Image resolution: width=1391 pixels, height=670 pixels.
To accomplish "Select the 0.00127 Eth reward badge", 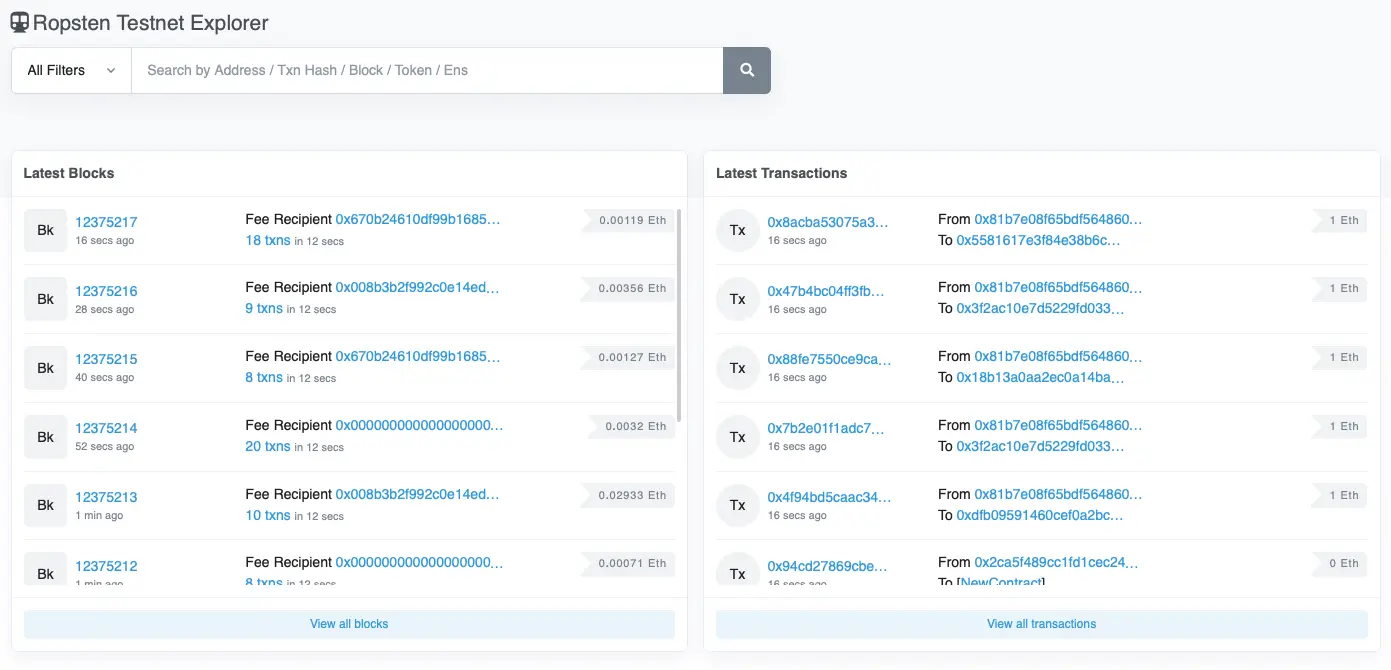I will [x=628, y=357].
